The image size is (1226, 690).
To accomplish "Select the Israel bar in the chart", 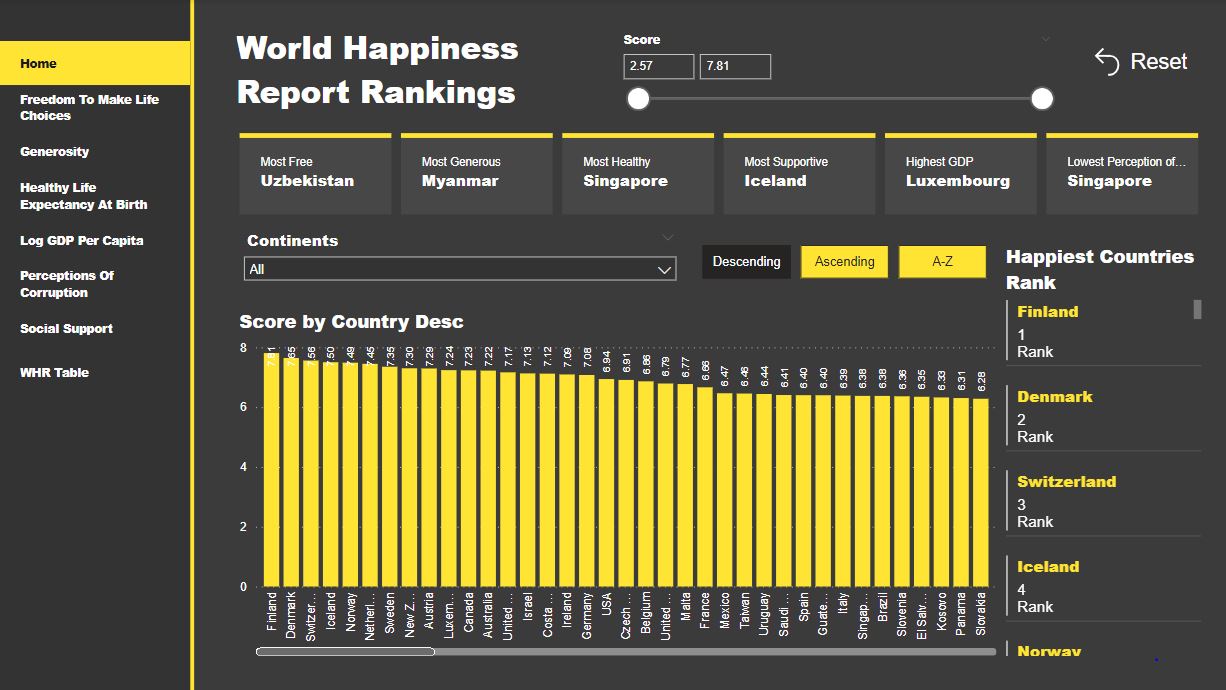I will point(528,480).
